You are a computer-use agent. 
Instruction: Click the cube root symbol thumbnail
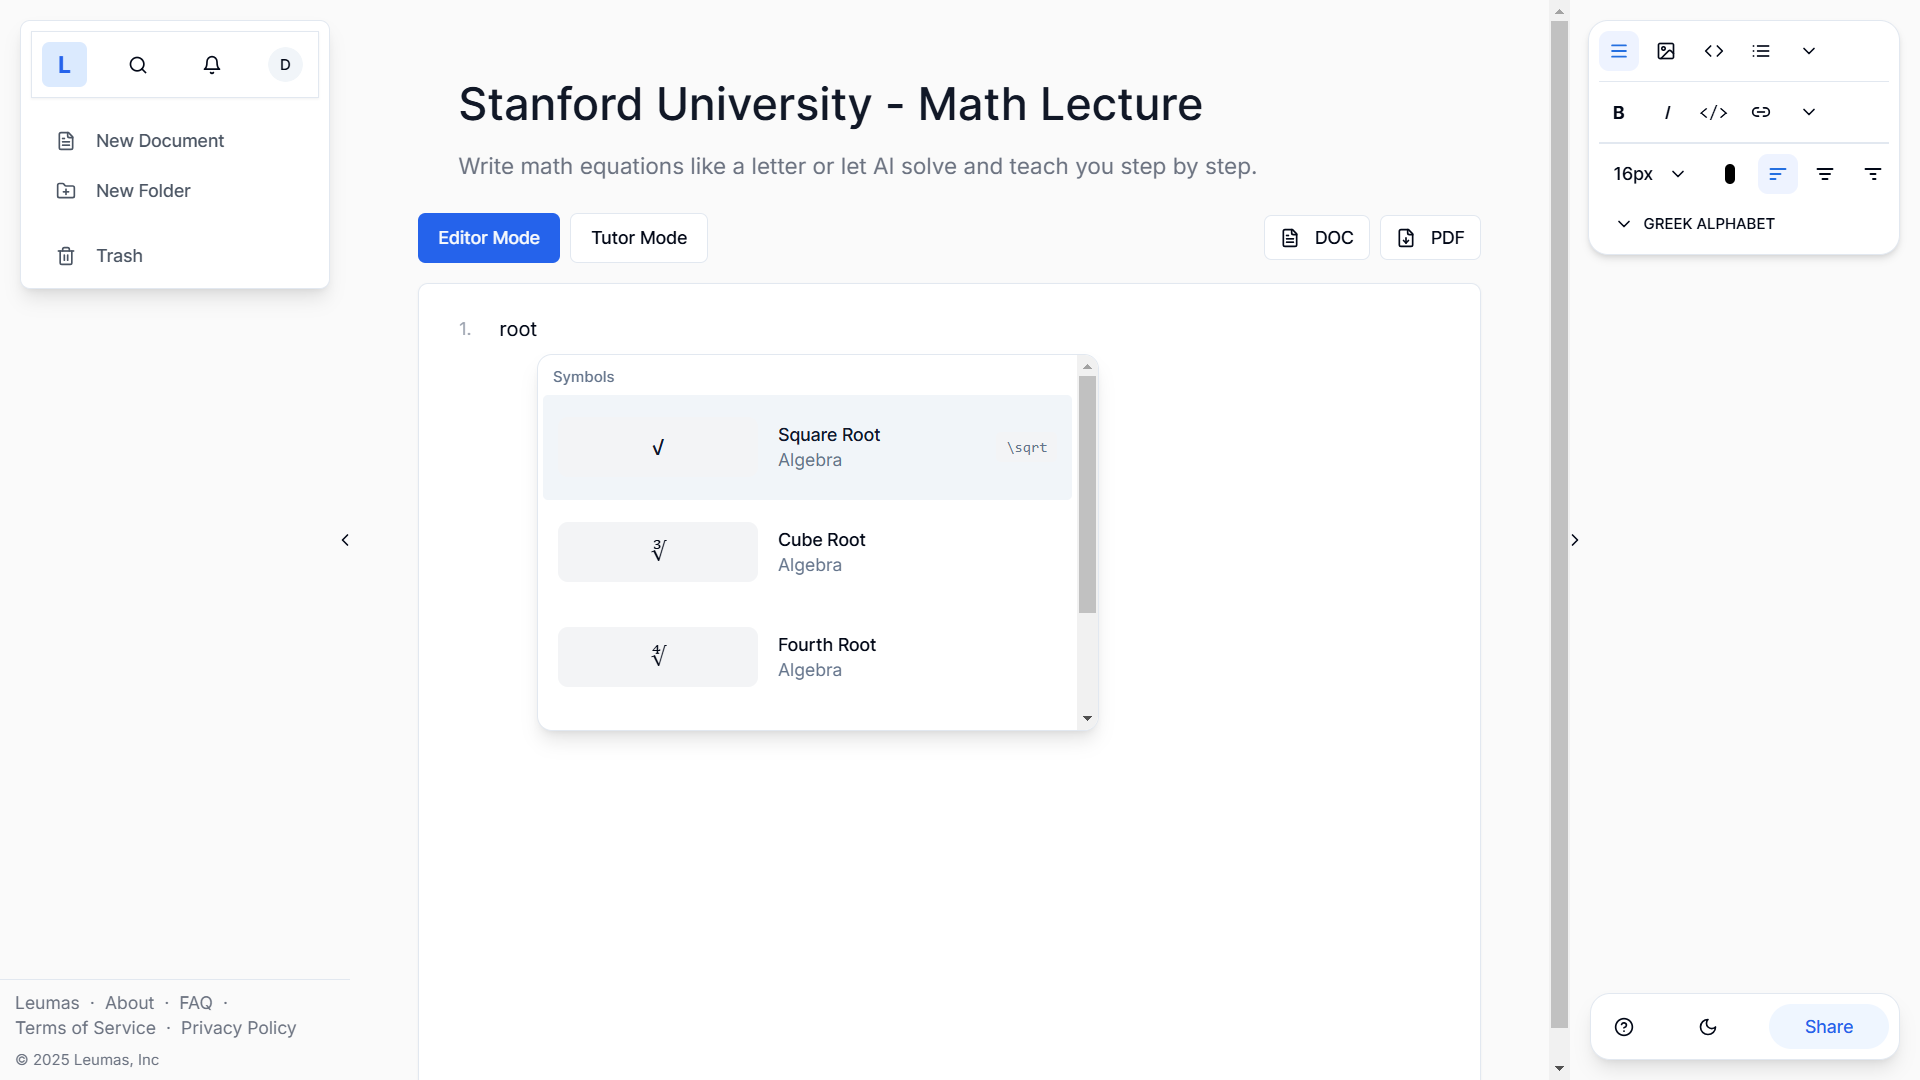(658, 552)
